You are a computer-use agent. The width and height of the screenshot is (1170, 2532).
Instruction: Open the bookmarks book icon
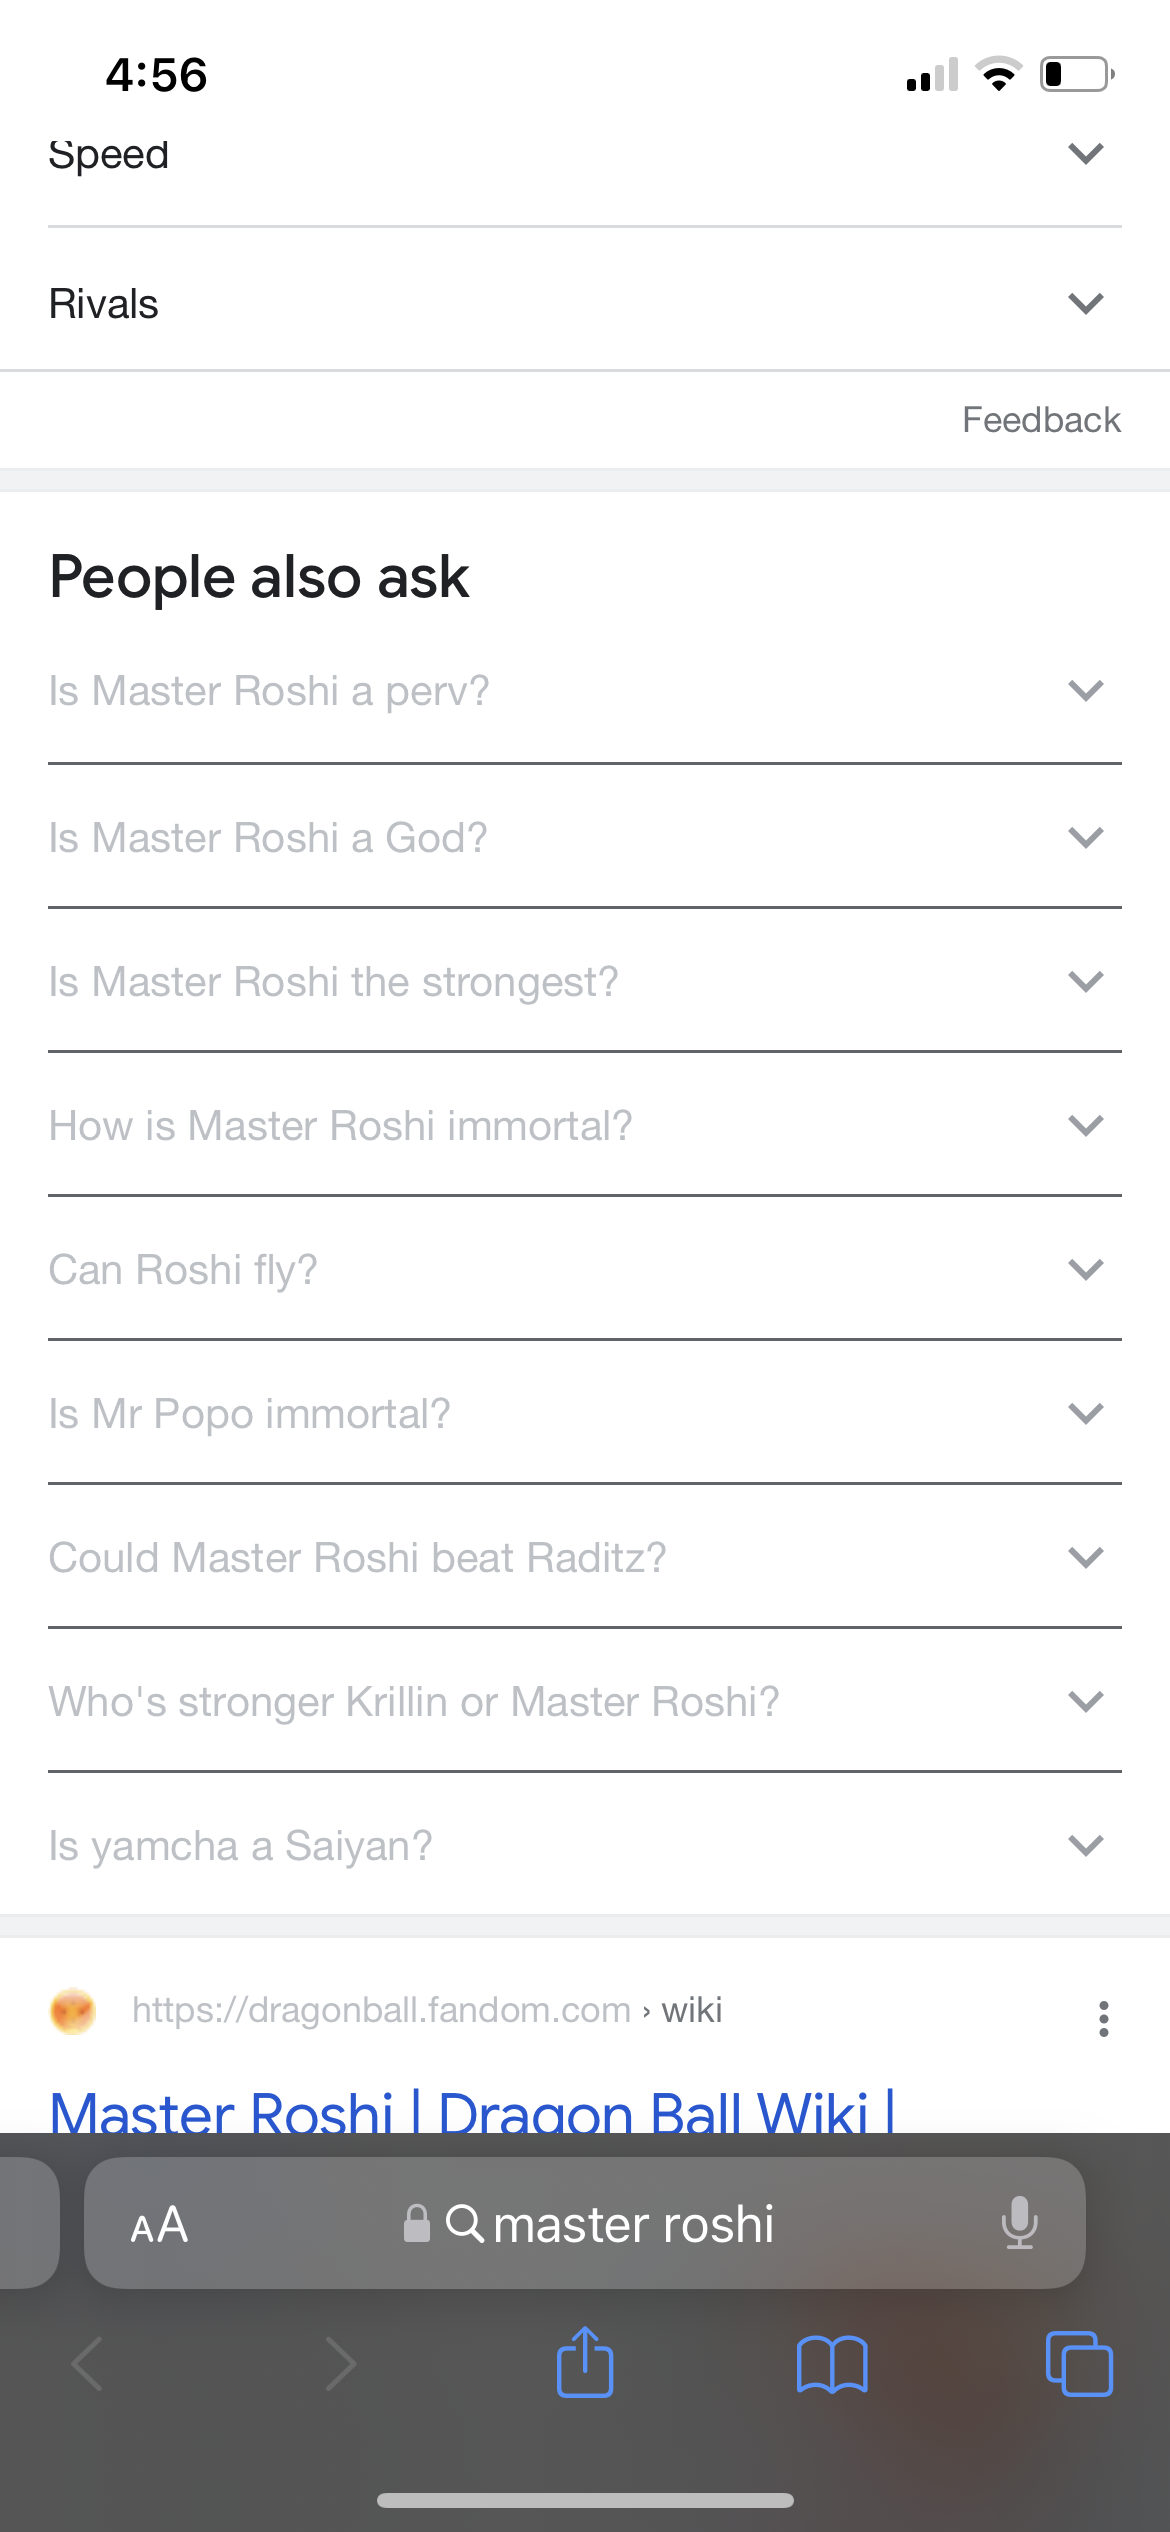click(832, 2364)
